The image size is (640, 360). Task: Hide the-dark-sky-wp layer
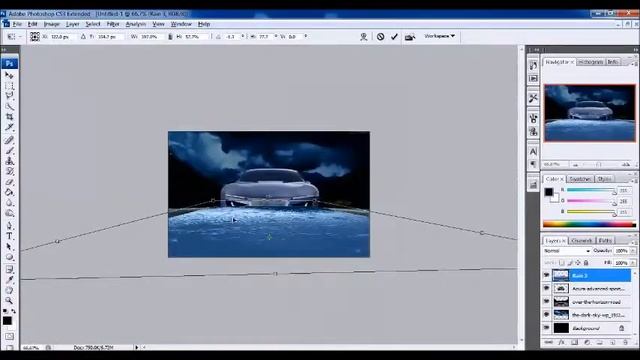546,315
